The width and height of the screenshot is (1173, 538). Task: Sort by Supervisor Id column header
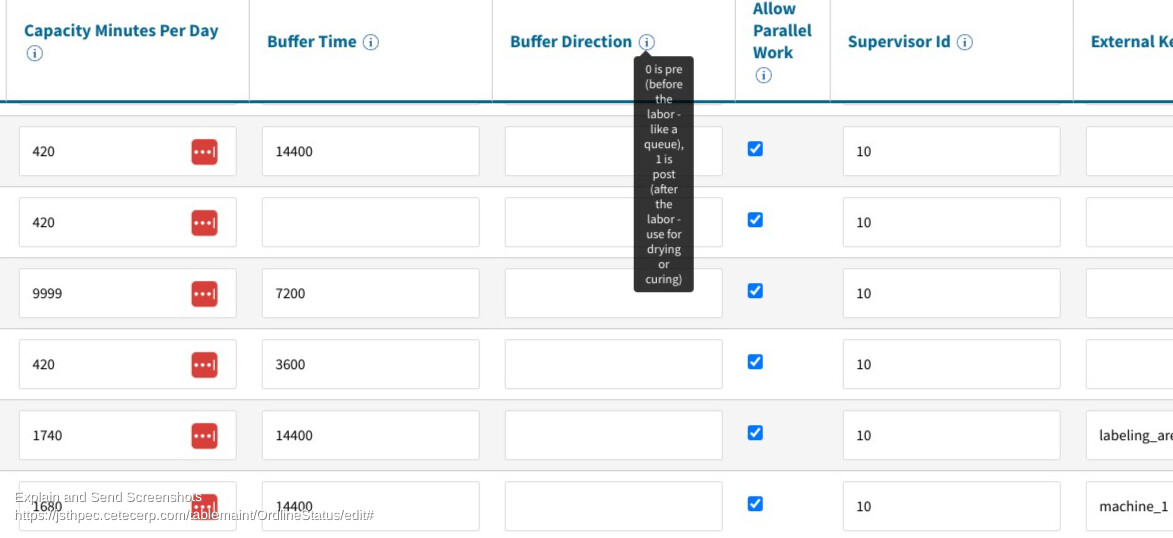click(899, 42)
